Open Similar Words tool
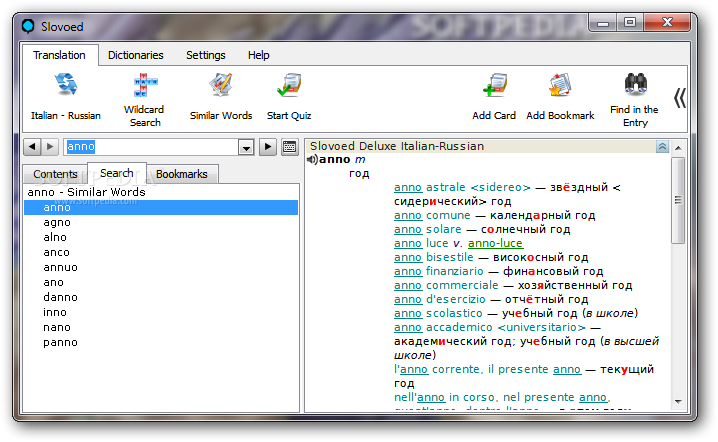718x442 pixels. pyautogui.click(x=221, y=85)
